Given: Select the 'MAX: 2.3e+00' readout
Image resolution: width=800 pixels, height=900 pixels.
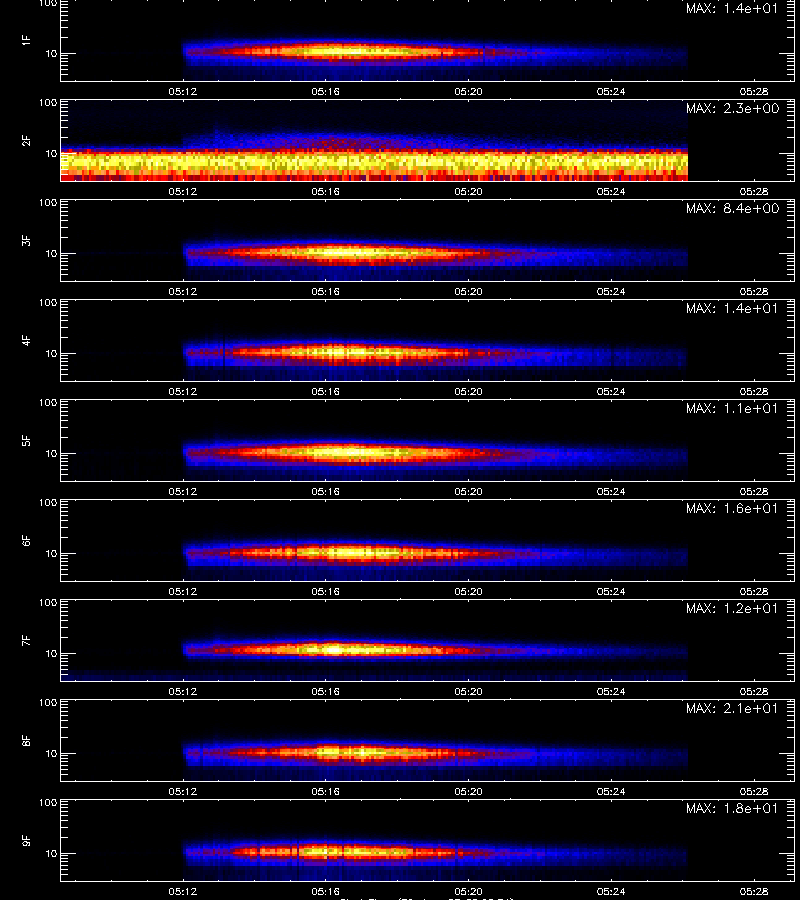Looking at the screenshot, I should tap(732, 108).
